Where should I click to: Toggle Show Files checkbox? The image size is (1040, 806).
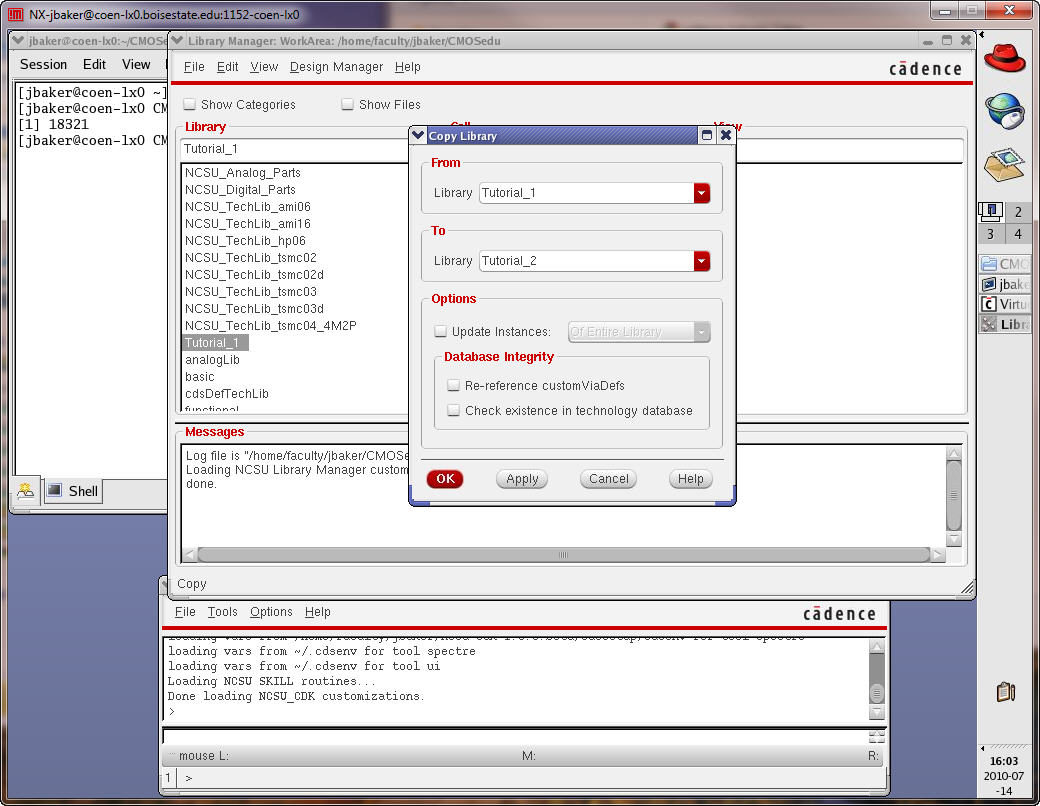point(348,104)
